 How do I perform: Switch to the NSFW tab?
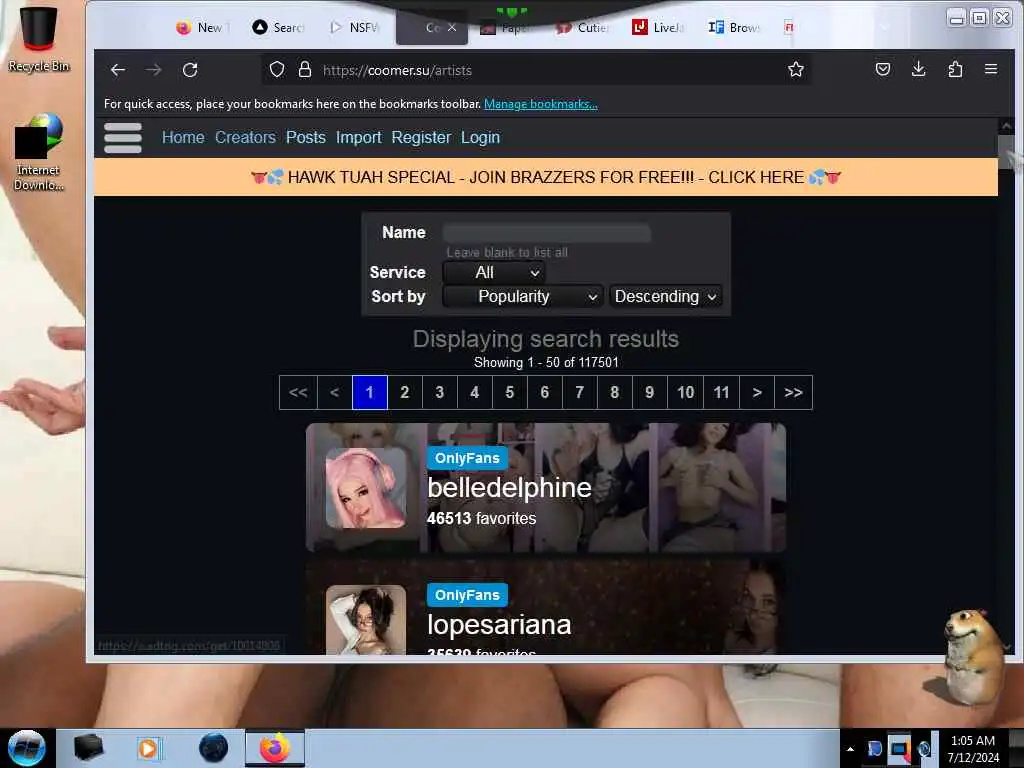(355, 27)
